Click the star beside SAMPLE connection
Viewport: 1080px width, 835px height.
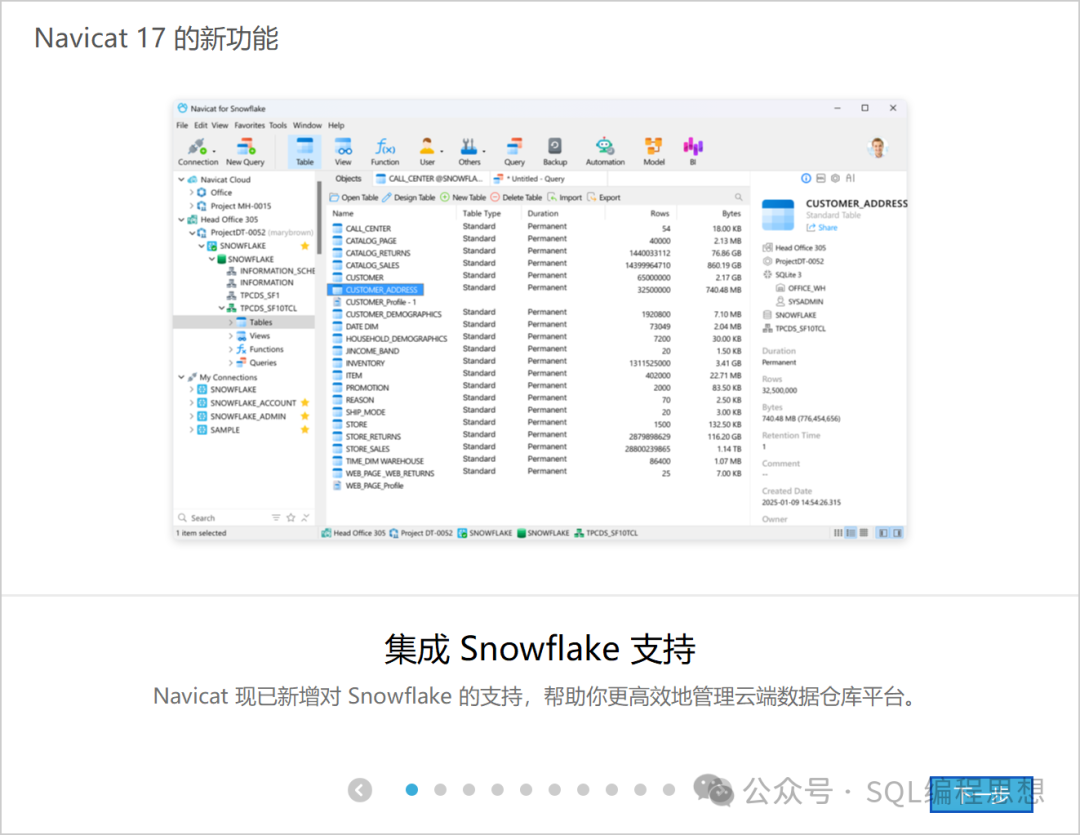tap(305, 429)
